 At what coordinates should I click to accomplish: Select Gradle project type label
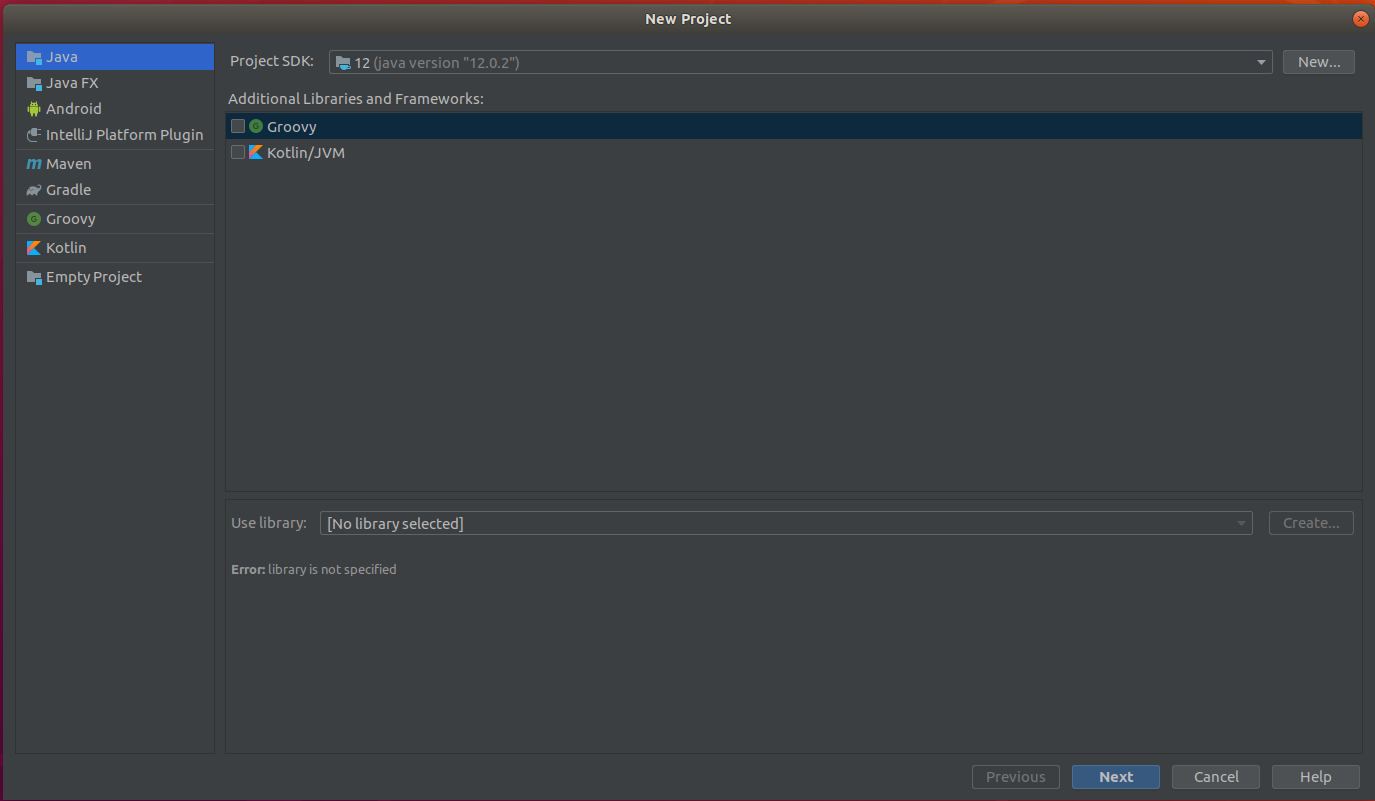68,190
